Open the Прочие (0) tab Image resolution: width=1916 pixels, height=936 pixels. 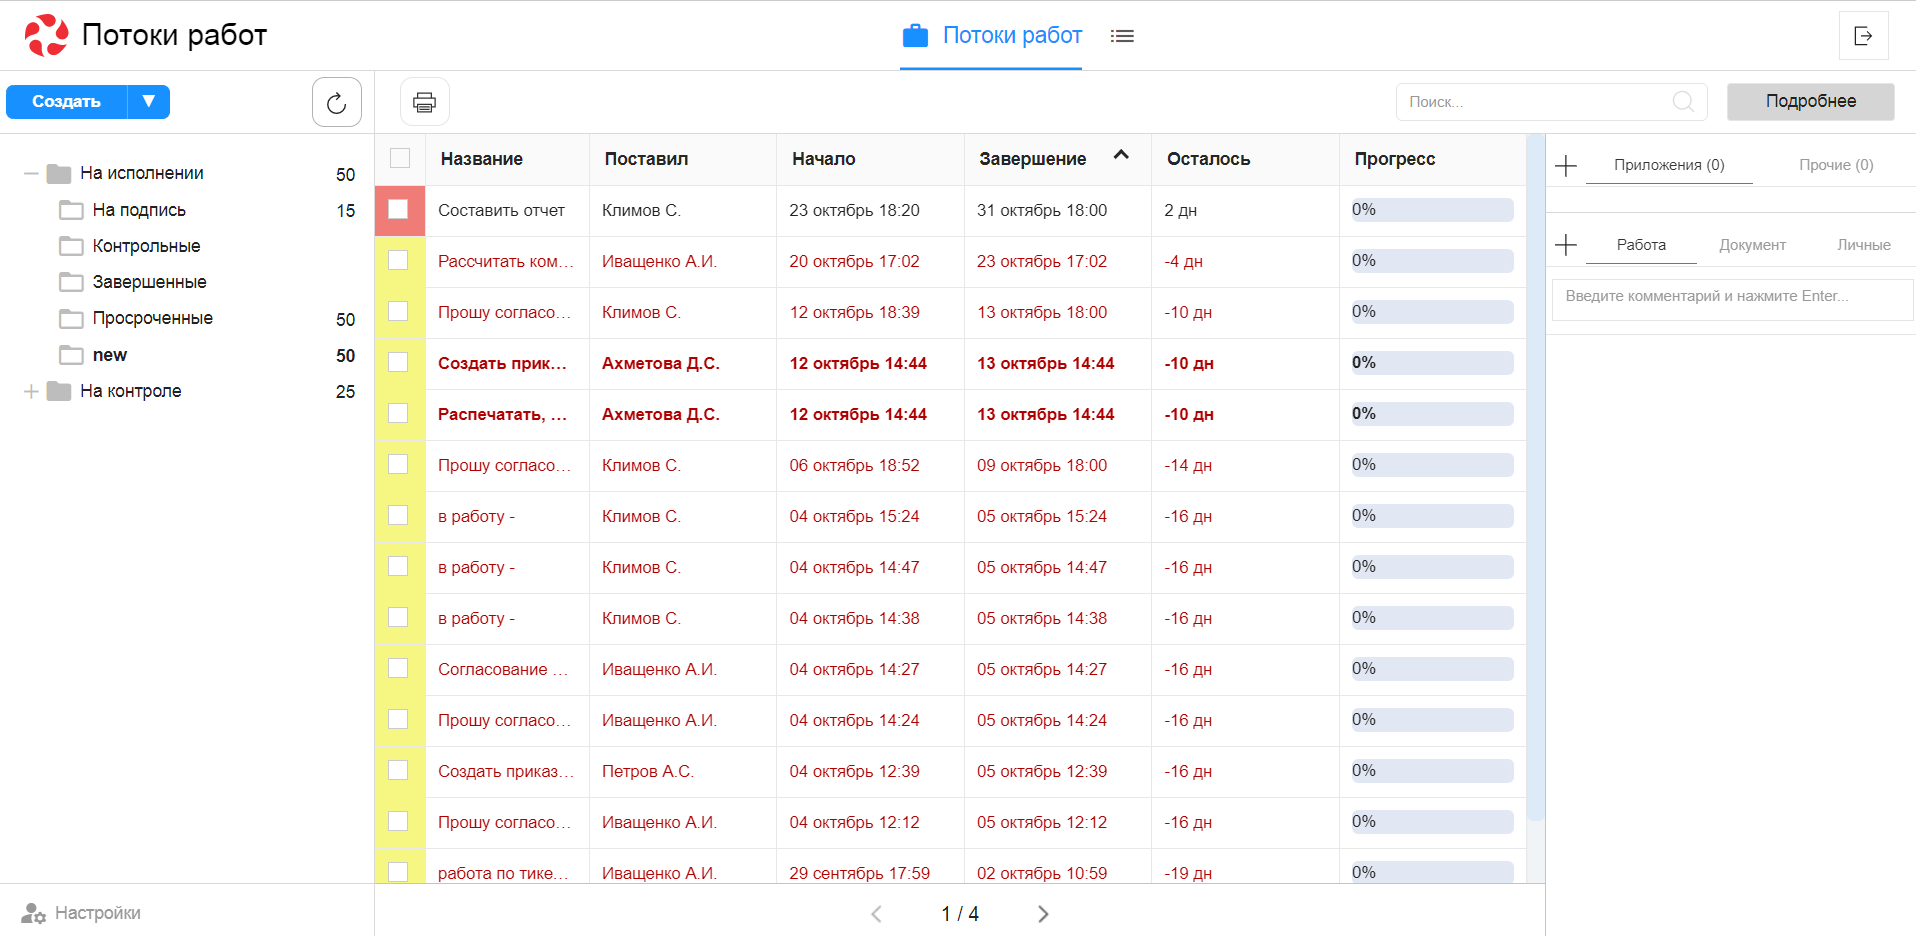pyautogui.click(x=1836, y=165)
